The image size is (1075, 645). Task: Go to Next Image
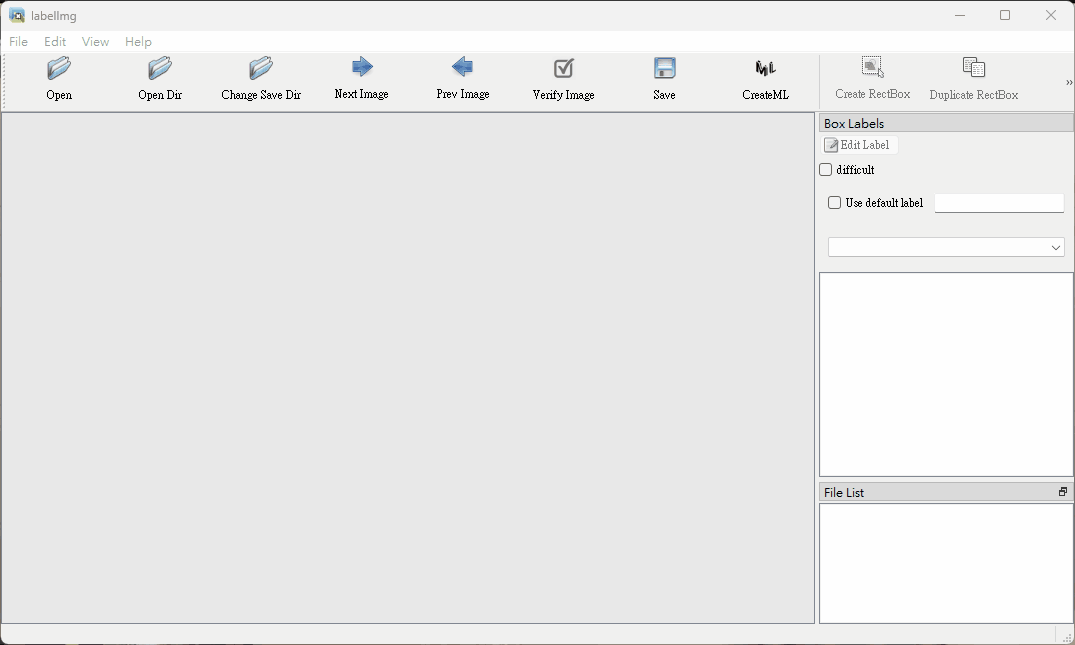[362, 68]
